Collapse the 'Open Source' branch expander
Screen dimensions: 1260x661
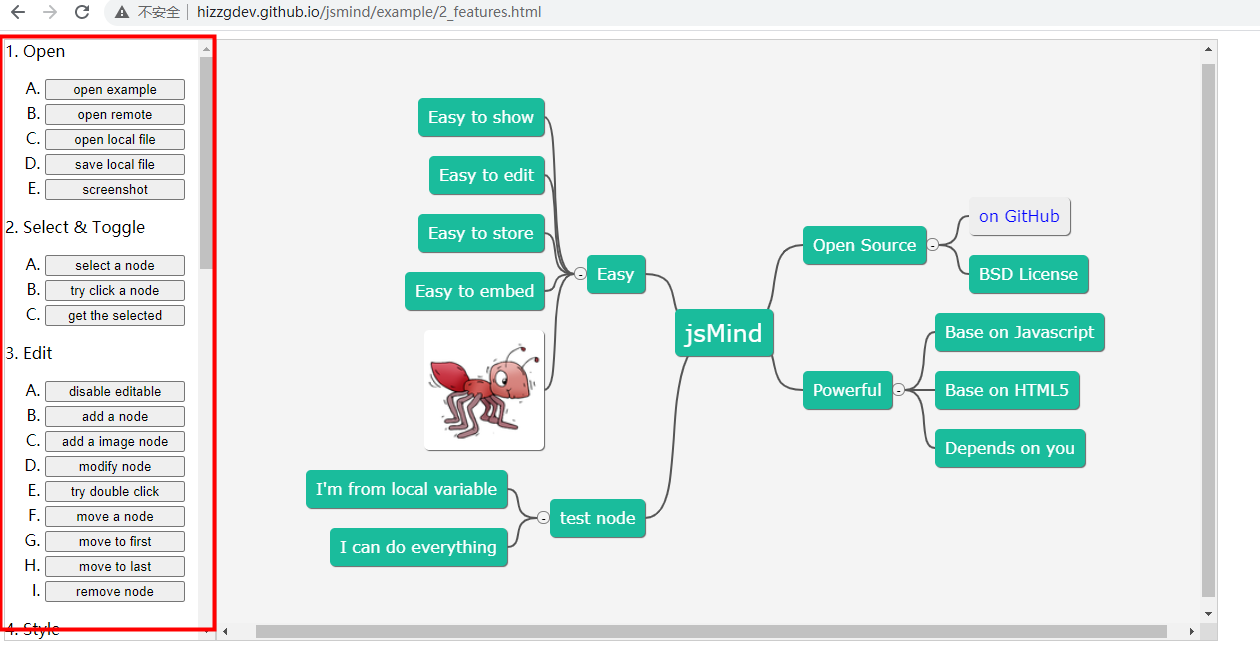(x=932, y=245)
